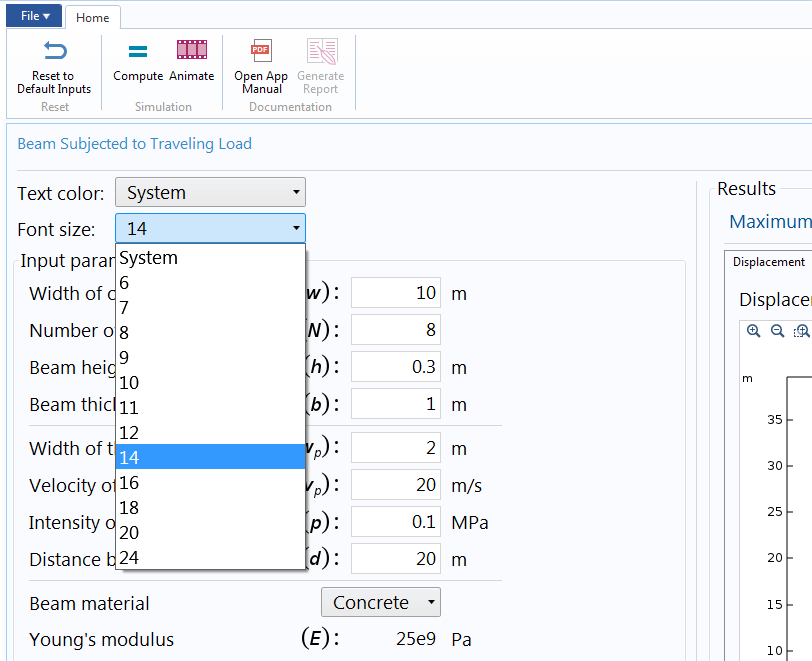Select the Displacement results tab

tap(768, 262)
